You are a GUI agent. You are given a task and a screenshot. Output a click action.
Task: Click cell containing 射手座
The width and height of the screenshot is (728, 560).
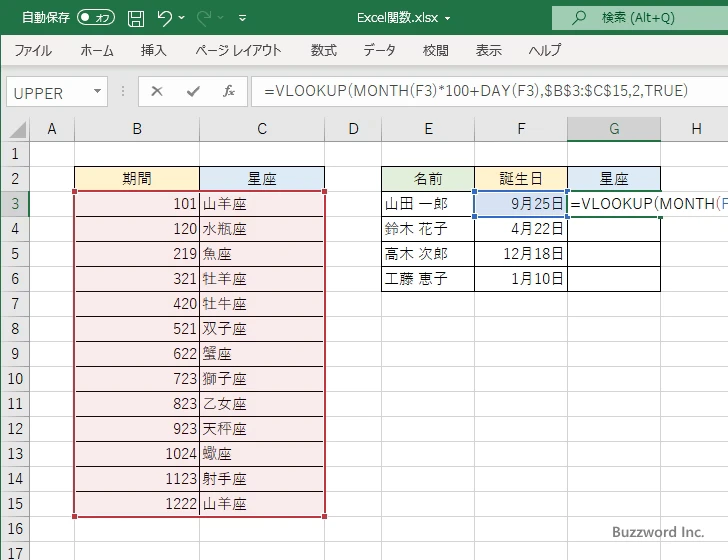pos(262,479)
